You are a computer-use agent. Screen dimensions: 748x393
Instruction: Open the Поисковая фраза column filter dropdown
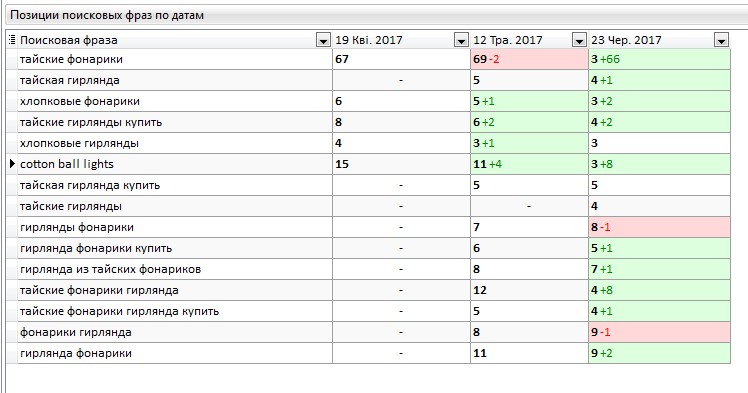(x=323, y=41)
